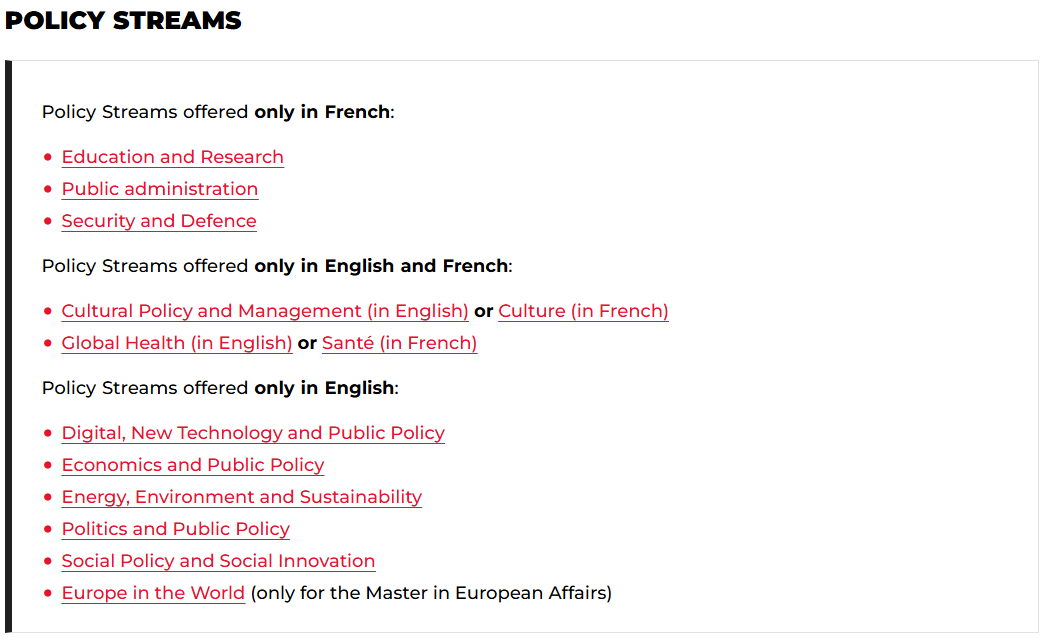This screenshot has height=638, width=1044.
Task: Click the "or" before Santé (in French)
Action: point(307,343)
